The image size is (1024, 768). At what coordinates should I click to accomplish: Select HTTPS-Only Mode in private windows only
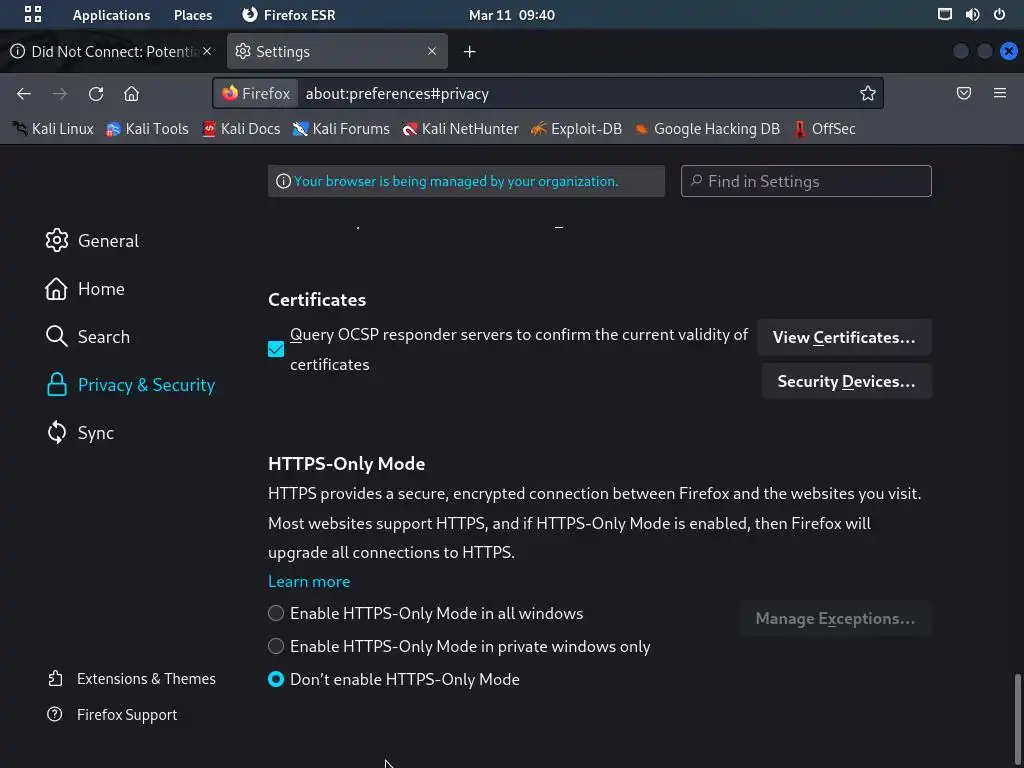[276, 646]
